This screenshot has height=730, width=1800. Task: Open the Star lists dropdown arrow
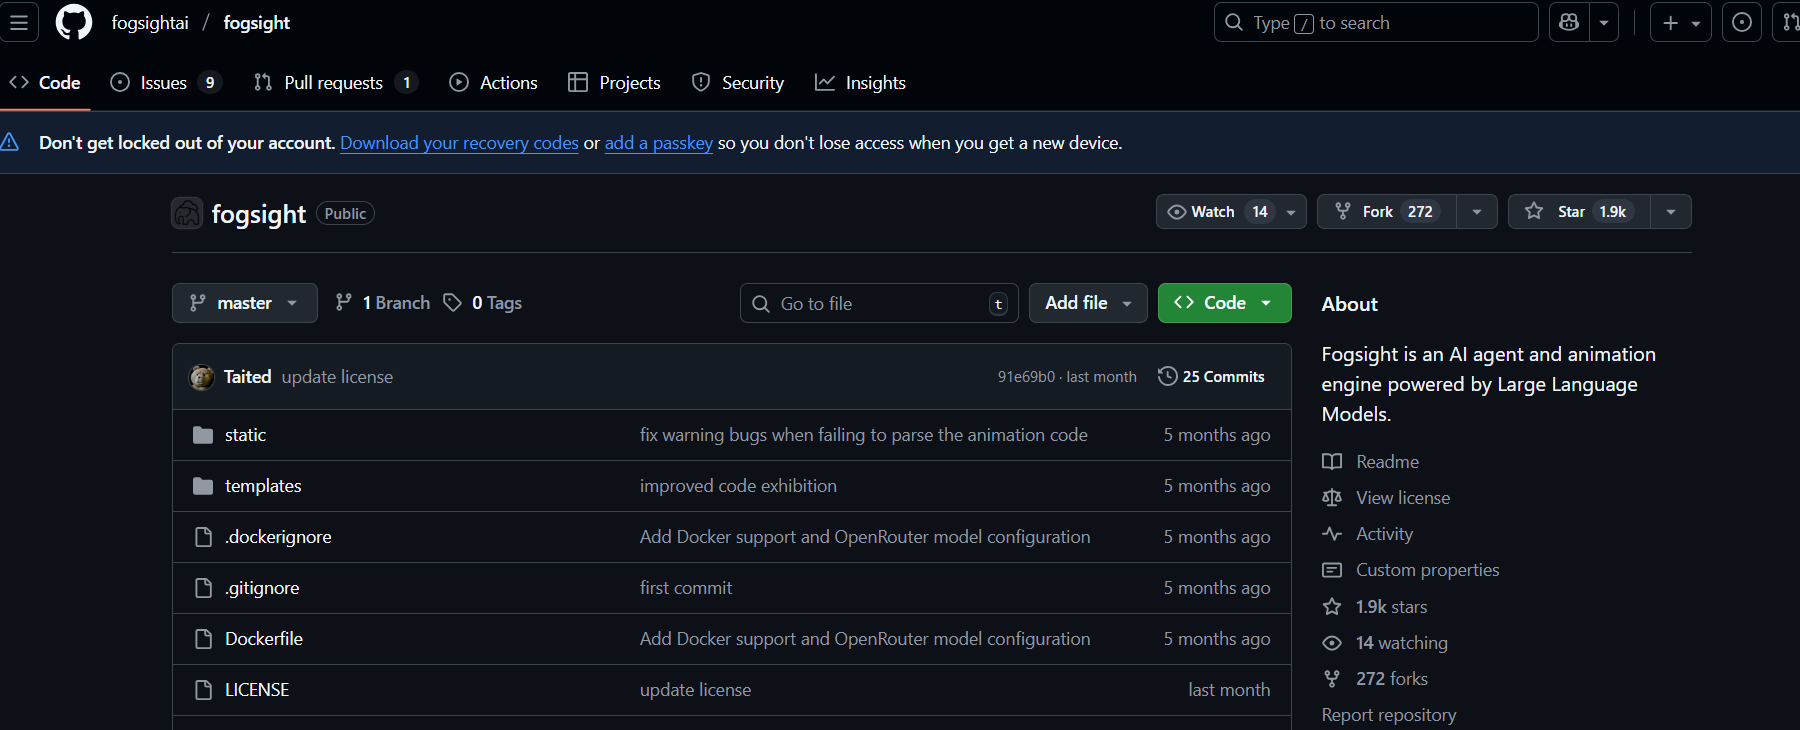coord(1670,212)
